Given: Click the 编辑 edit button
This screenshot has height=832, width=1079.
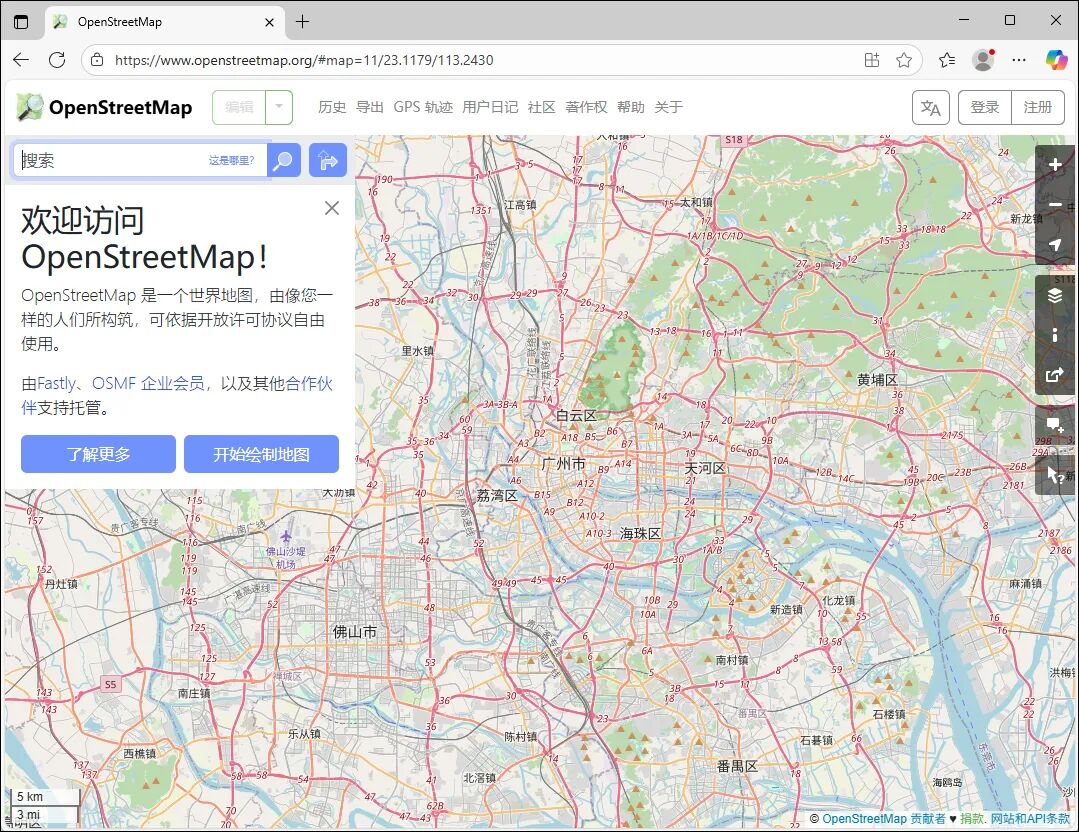Looking at the screenshot, I should [x=239, y=107].
